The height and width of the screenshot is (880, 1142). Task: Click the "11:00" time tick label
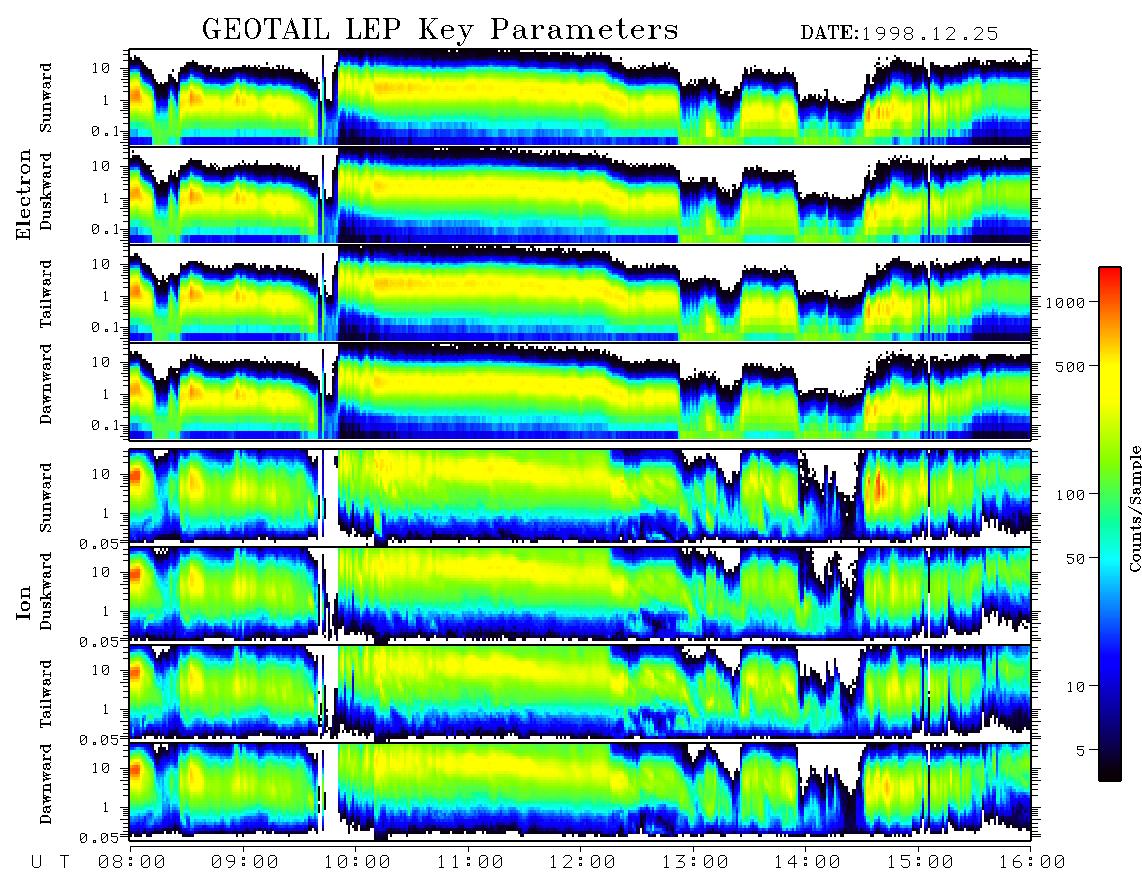470,862
